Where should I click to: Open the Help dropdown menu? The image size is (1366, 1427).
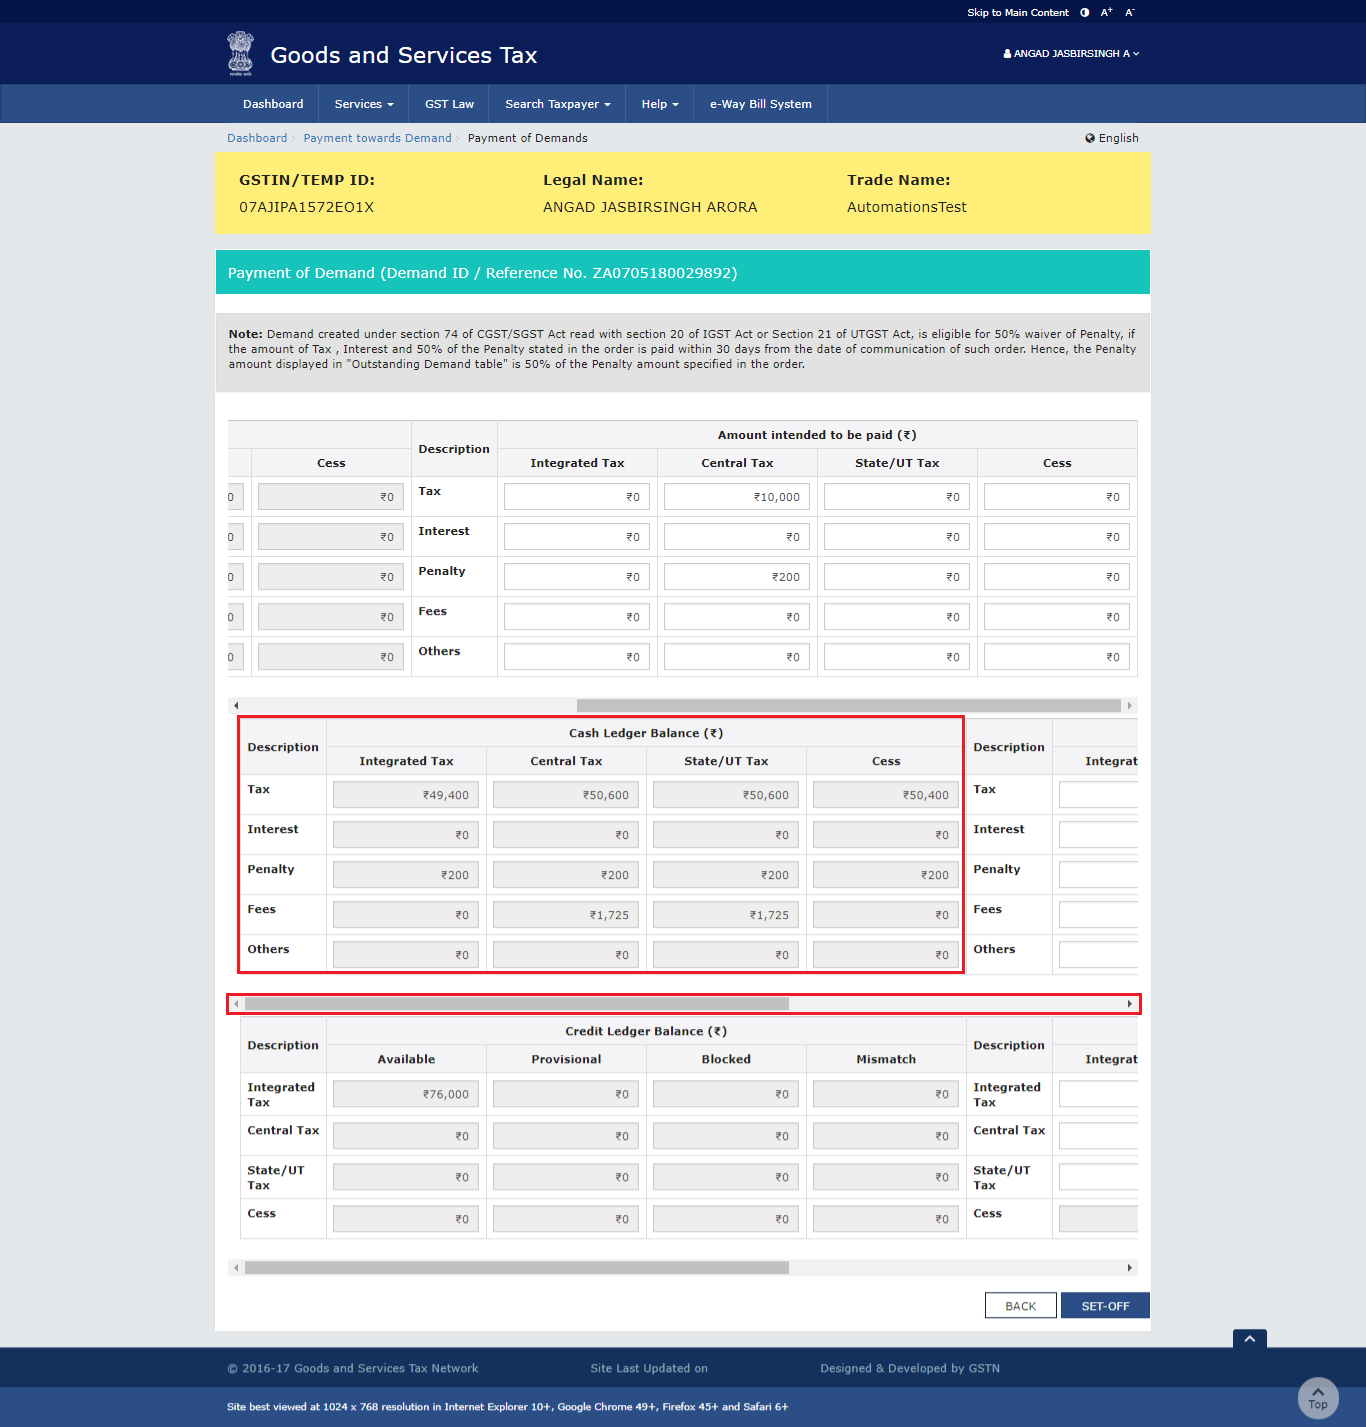pyautogui.click(x=659, y=103)
